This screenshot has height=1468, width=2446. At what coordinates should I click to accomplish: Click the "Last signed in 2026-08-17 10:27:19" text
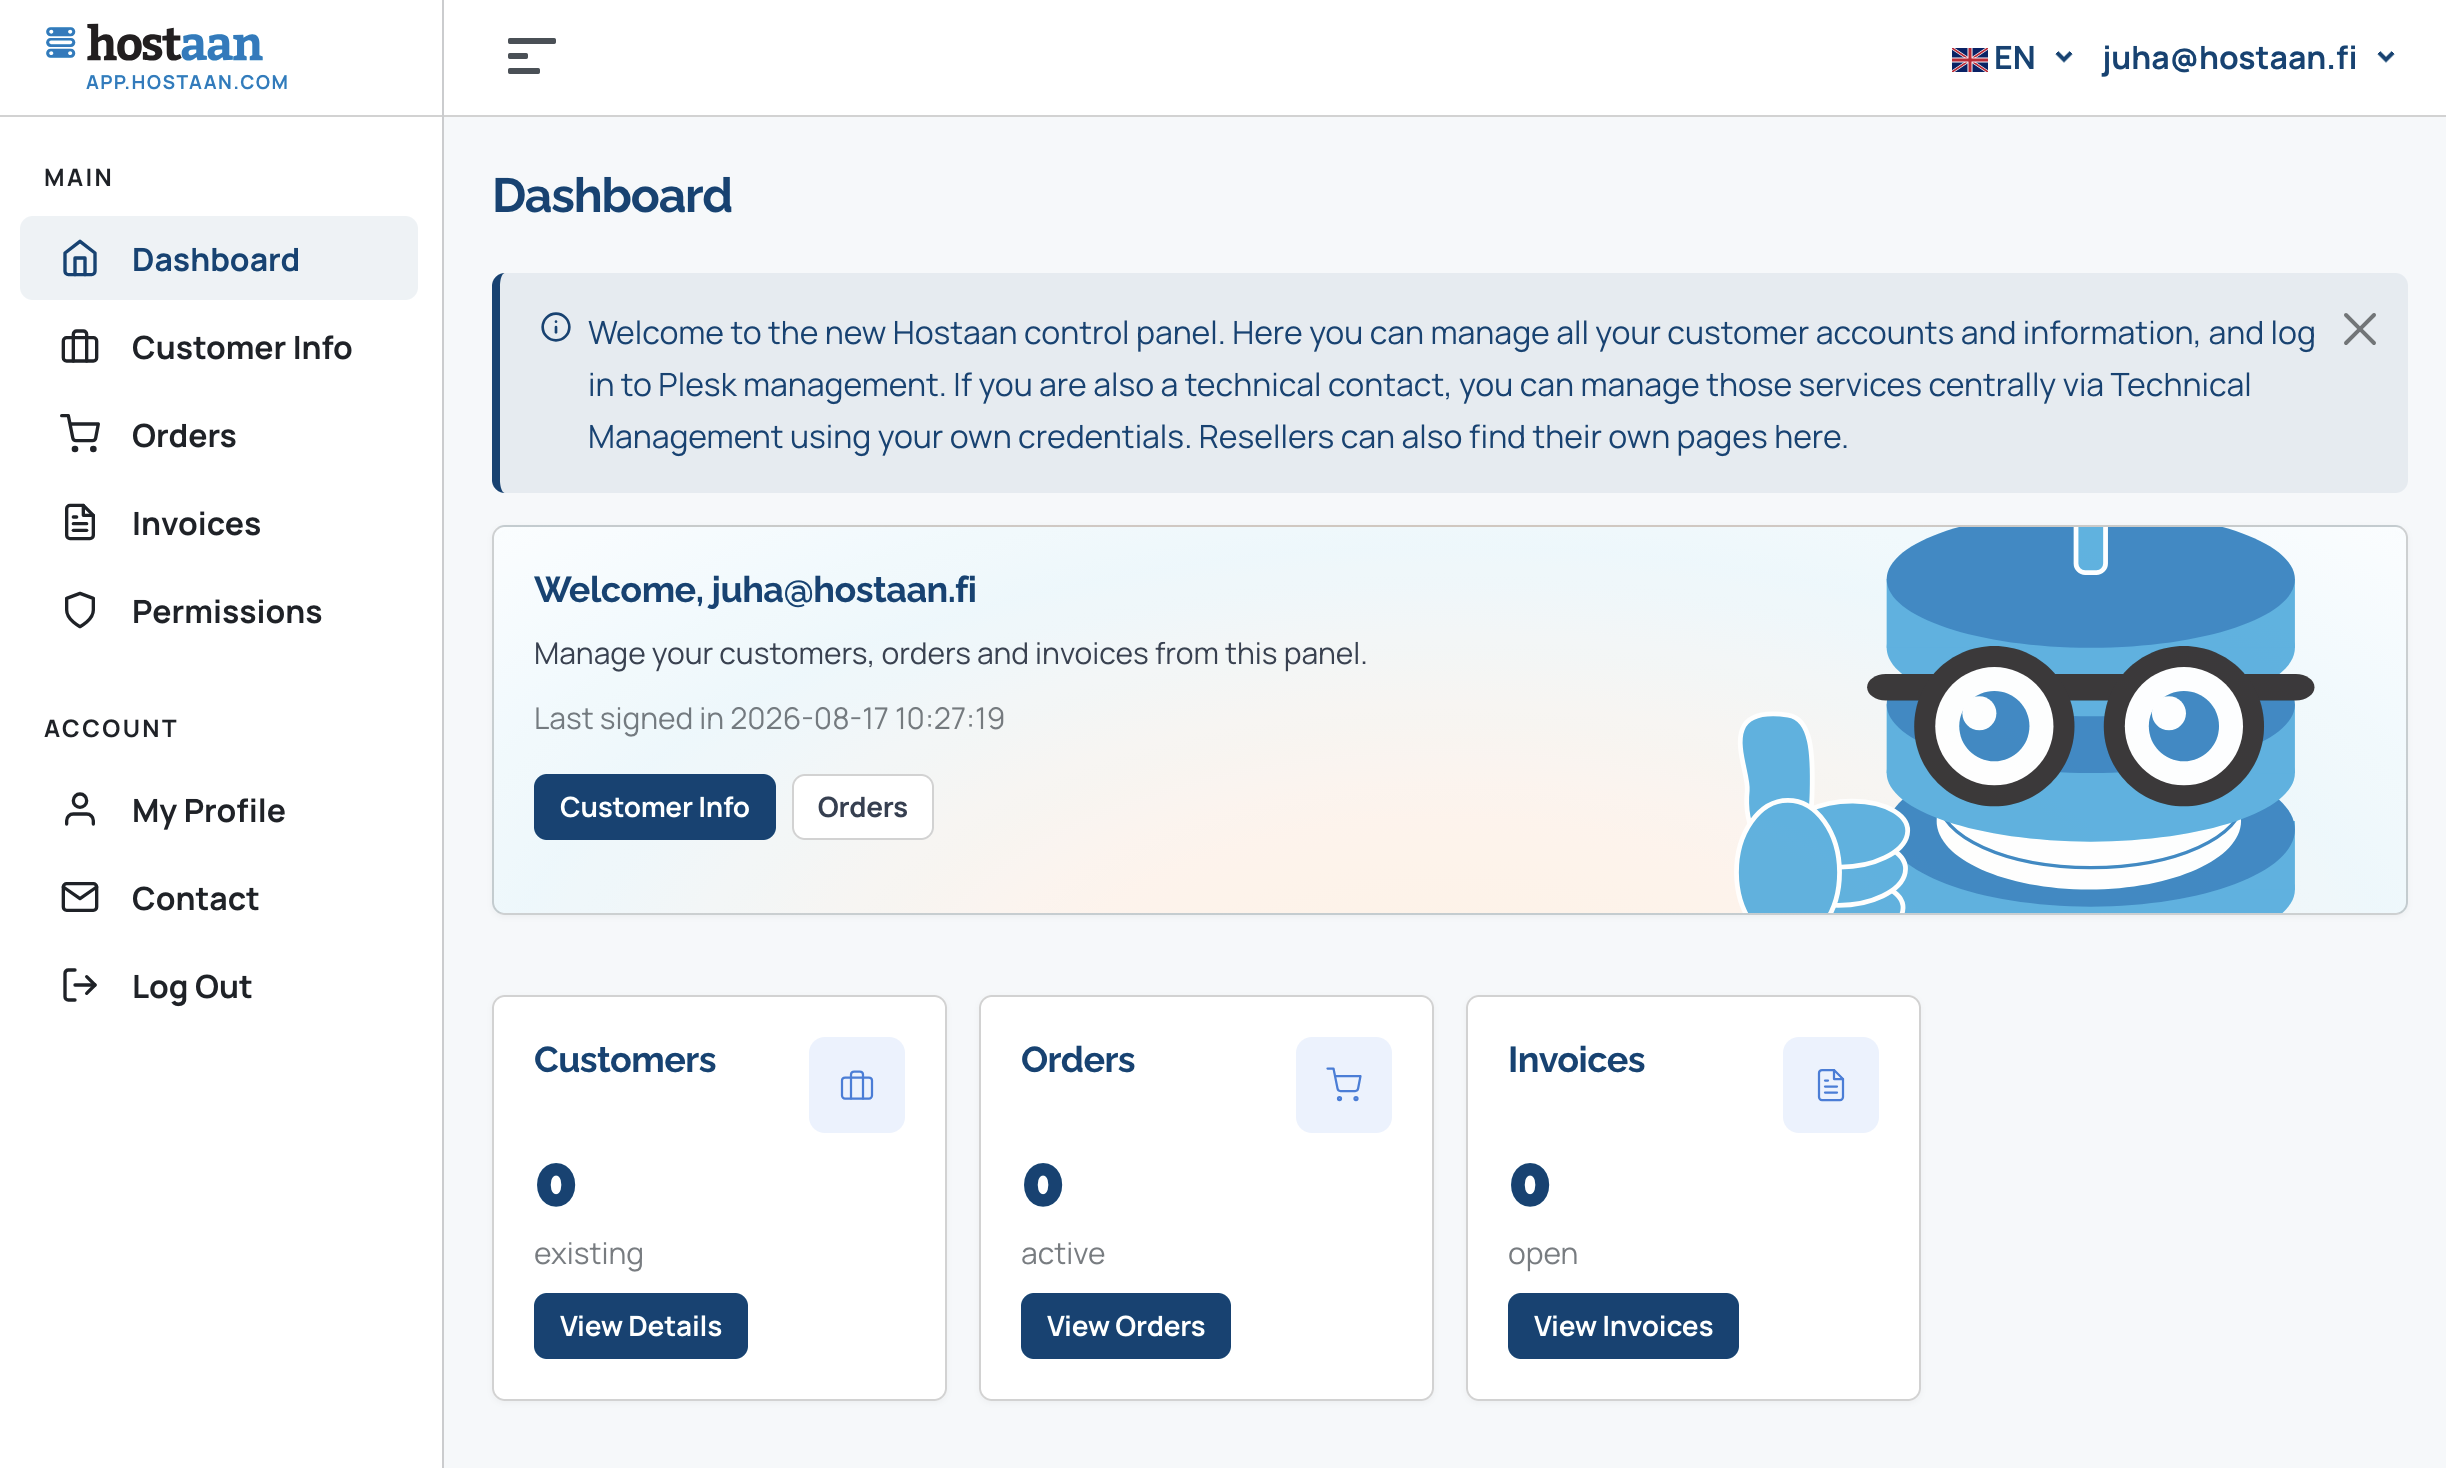point(769,718)
